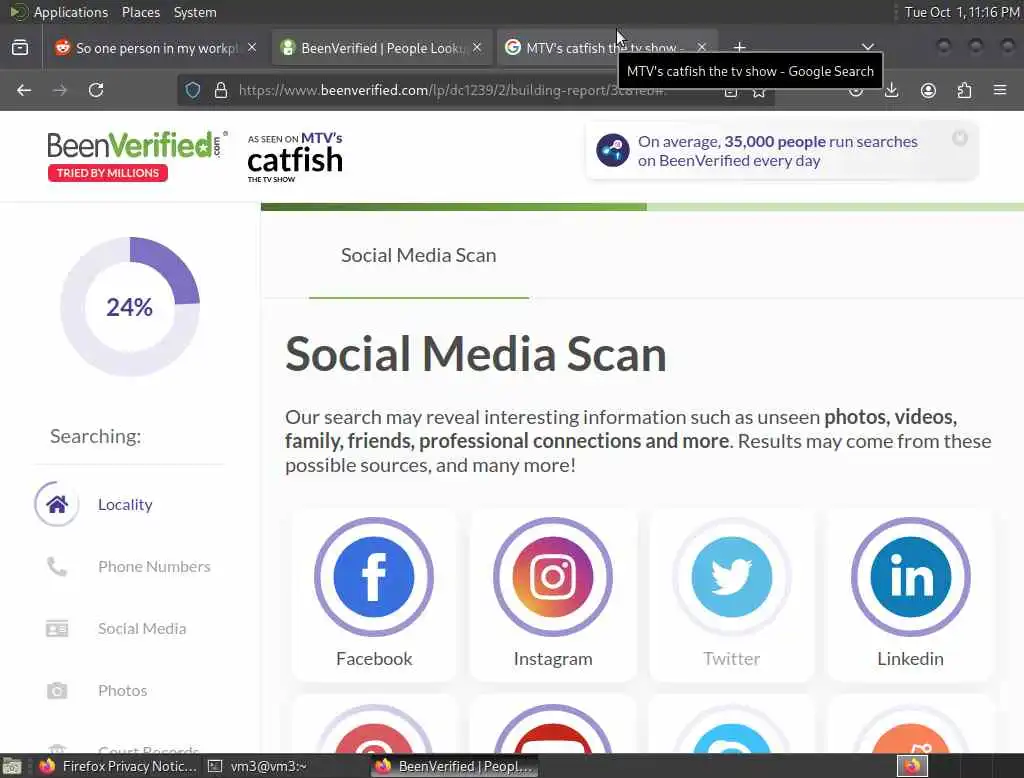Click the Firefox Privacy Notice taskbar window

(x=118, y=766)
